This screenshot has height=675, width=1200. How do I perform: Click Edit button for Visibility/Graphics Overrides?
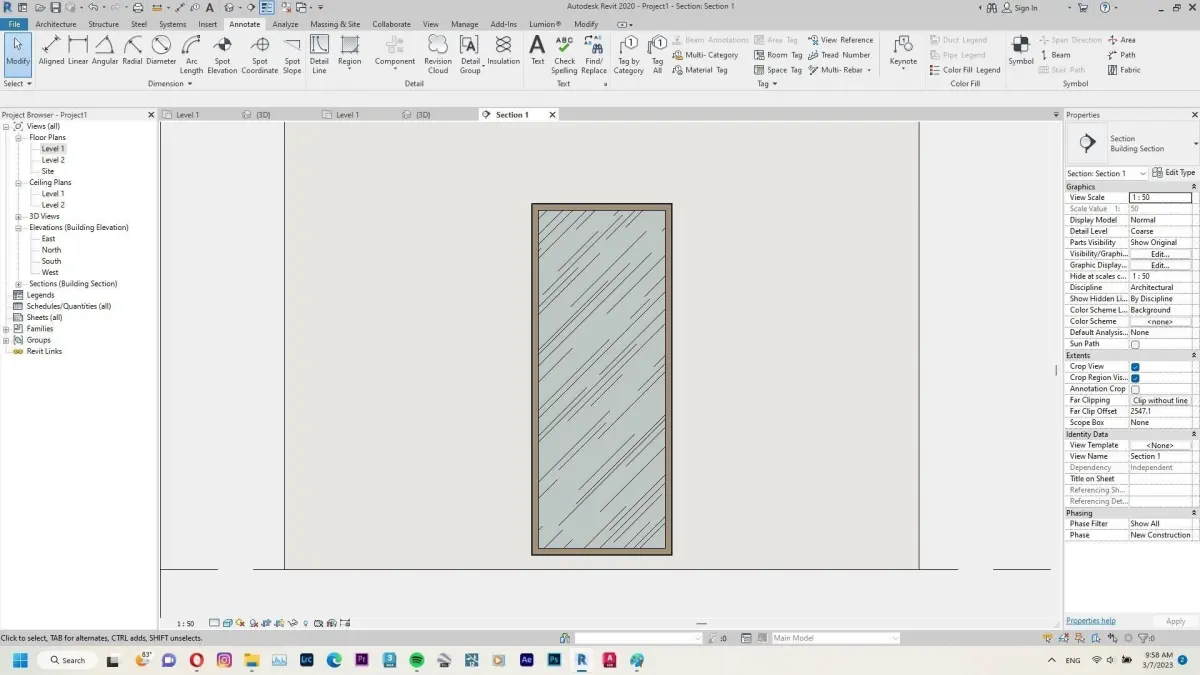[1160, 254]
